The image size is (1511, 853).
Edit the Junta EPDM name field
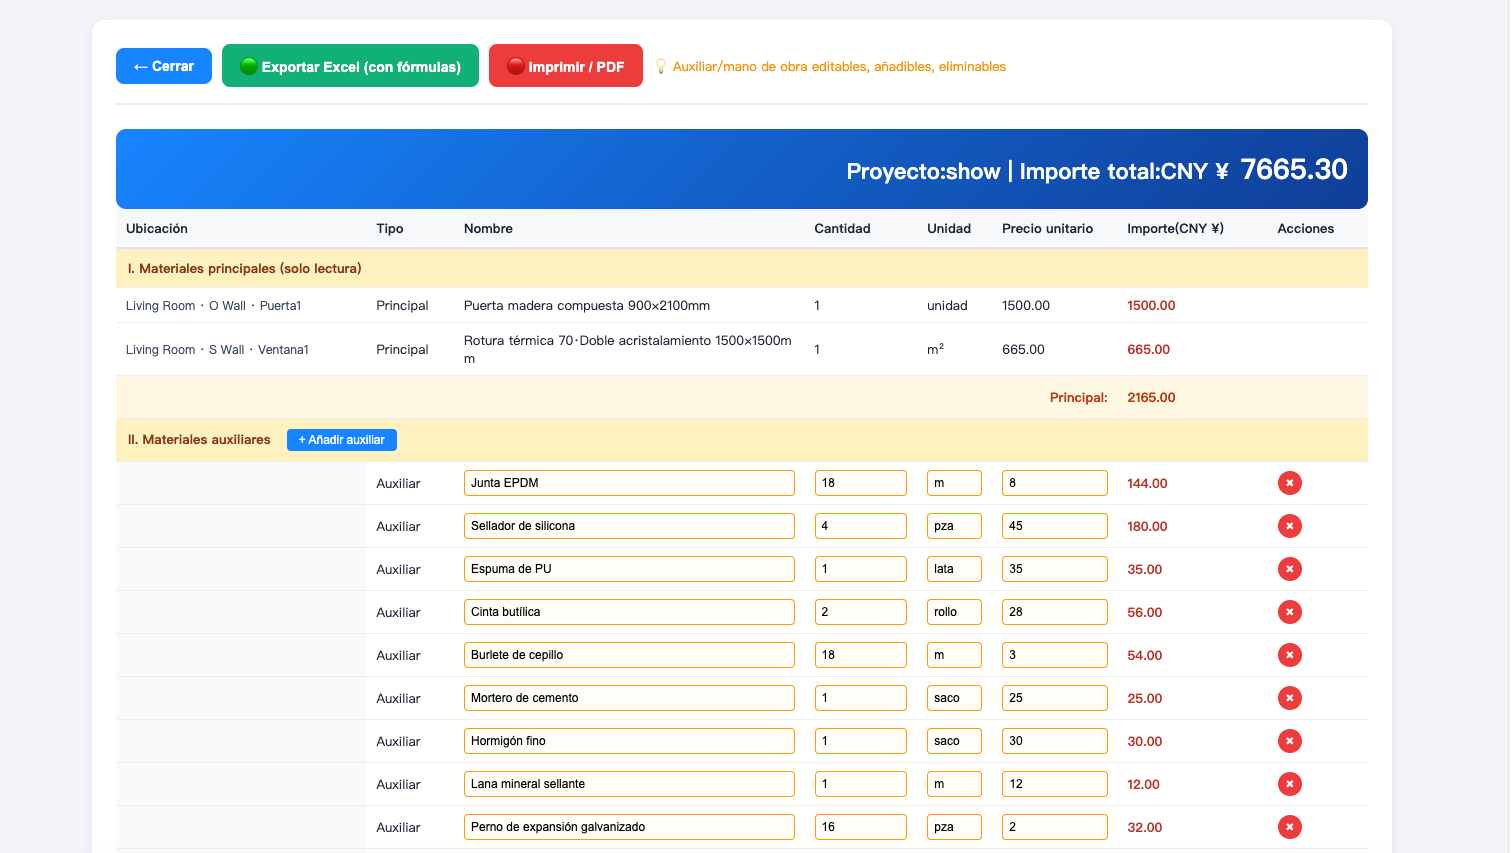[x=629, y=483]
